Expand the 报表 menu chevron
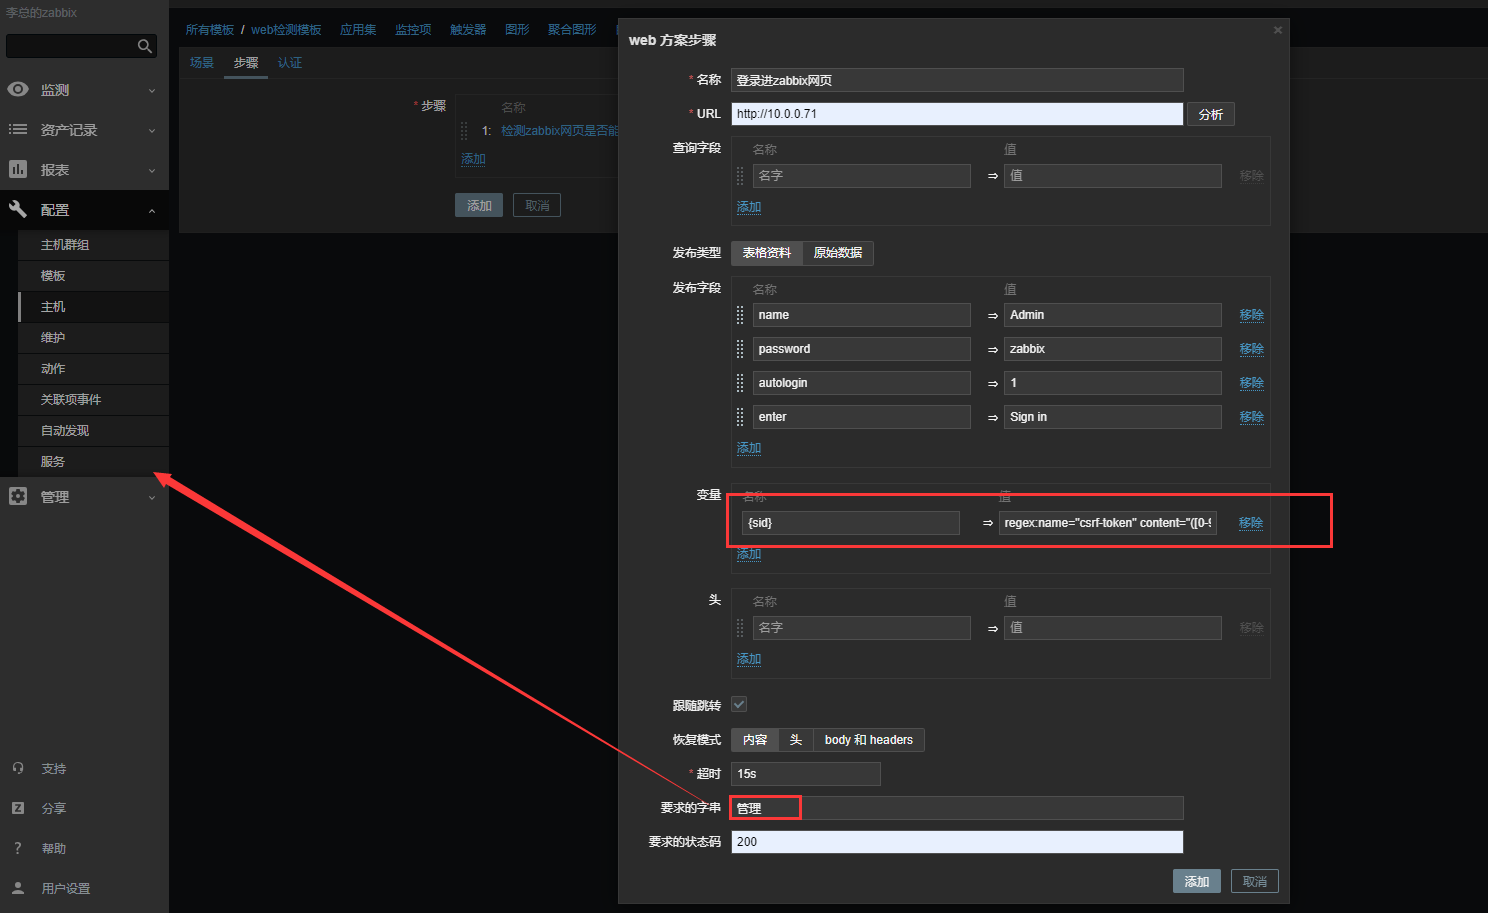Image resolution: width=1488 pixels, height=913 pixels. tap(152, 171)
